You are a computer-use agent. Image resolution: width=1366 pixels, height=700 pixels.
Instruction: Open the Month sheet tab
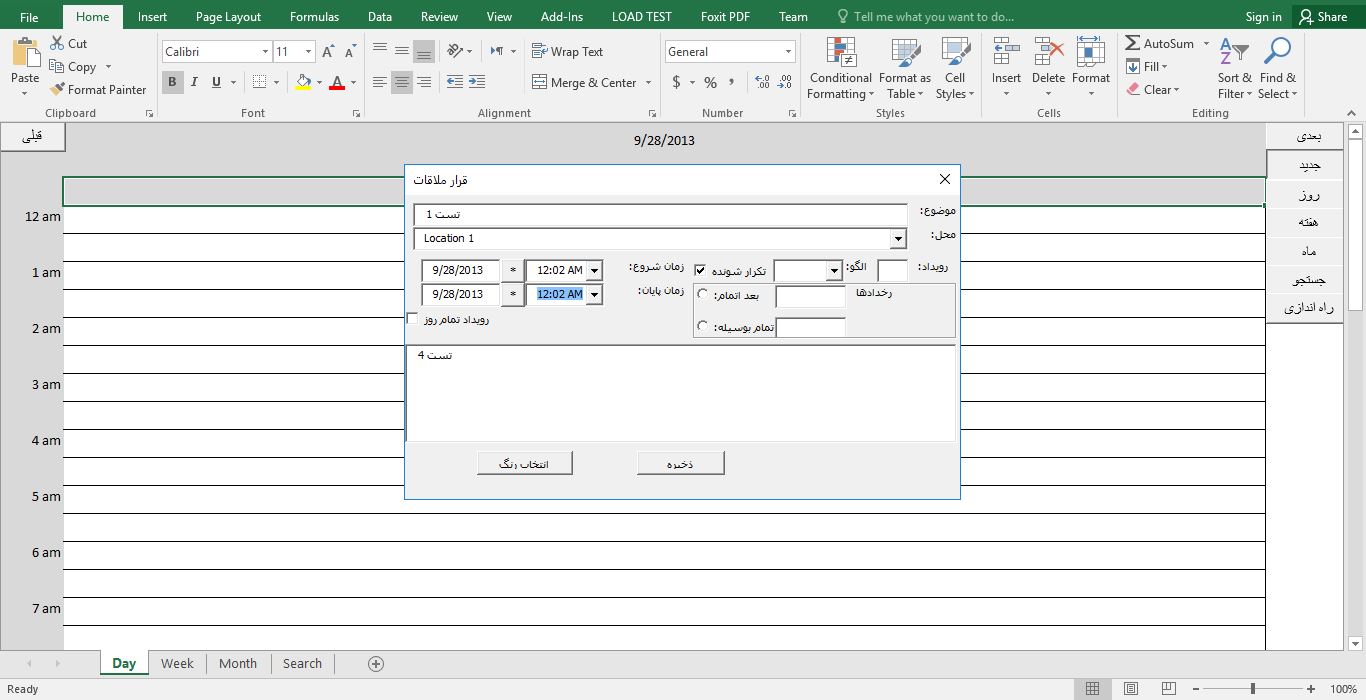click(238, 663)
